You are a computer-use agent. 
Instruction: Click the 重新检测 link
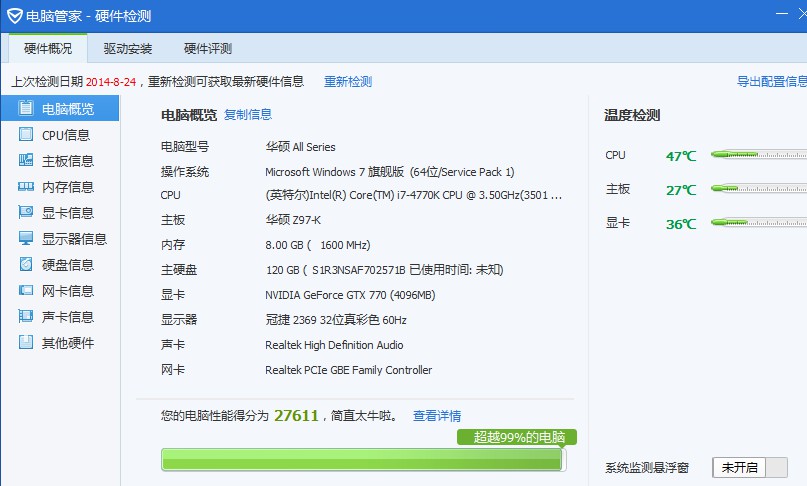[x=348, y=82]
